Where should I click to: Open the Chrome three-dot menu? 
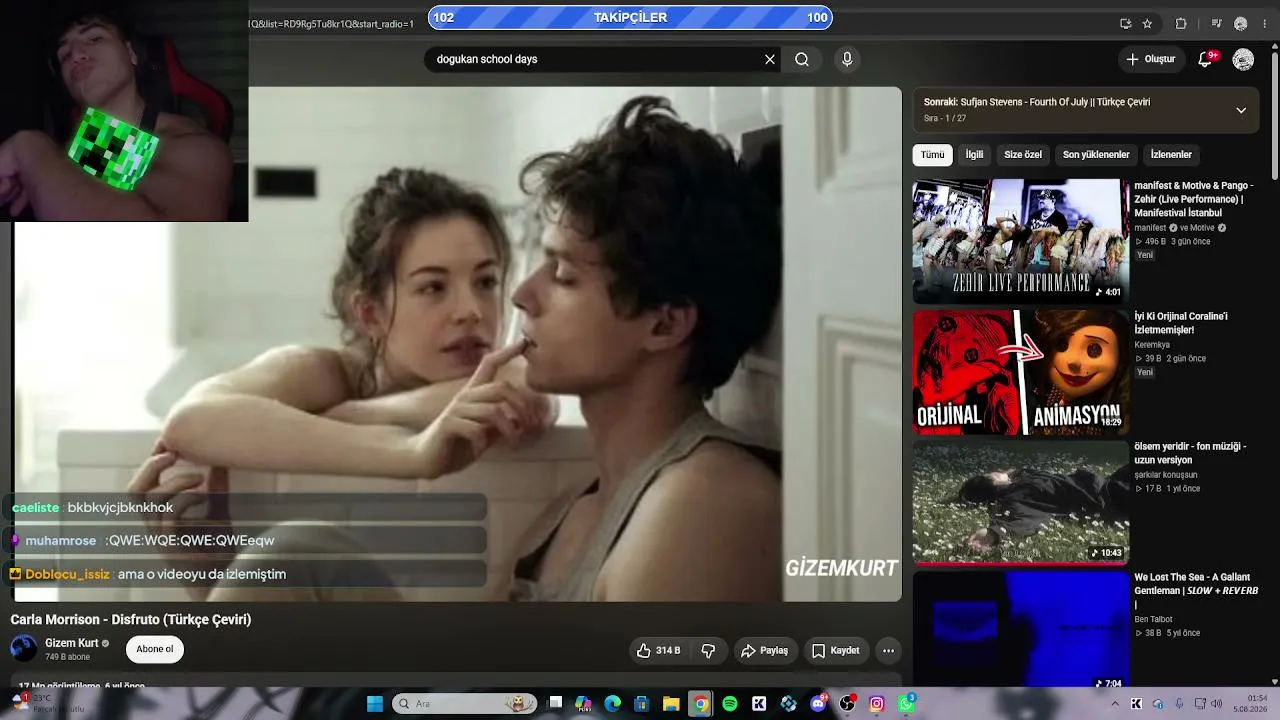click(1266, 24)
